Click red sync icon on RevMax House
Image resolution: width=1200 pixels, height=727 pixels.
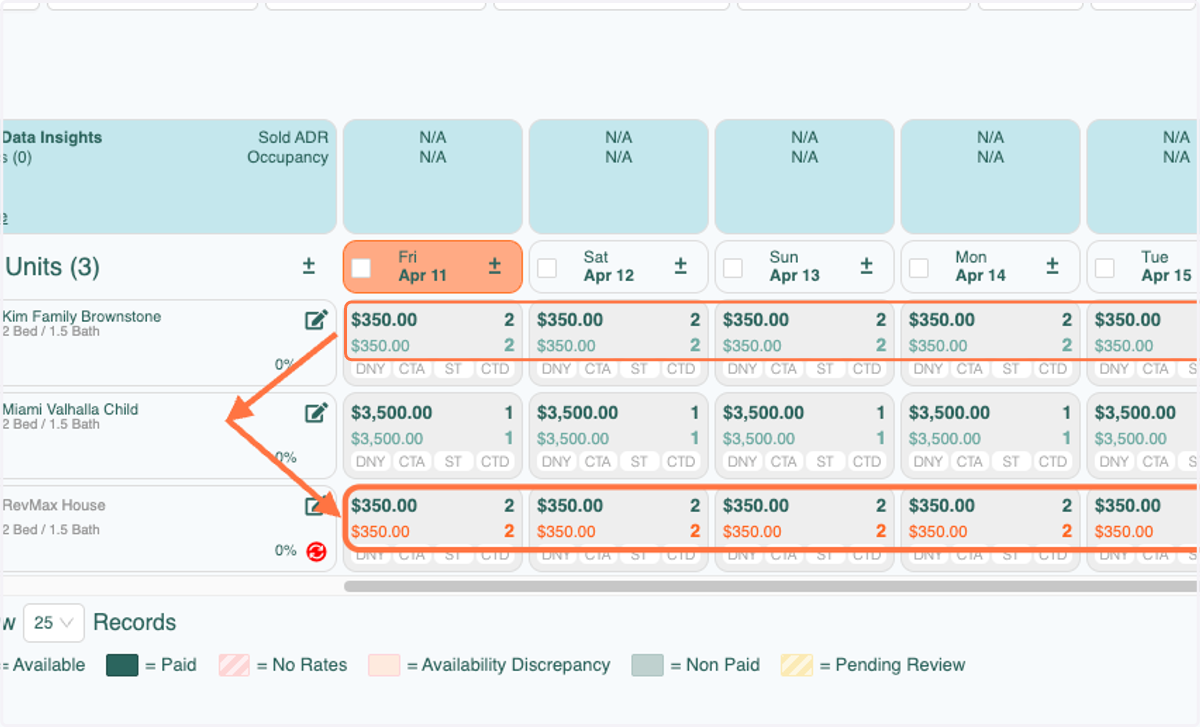coord(316,551)
